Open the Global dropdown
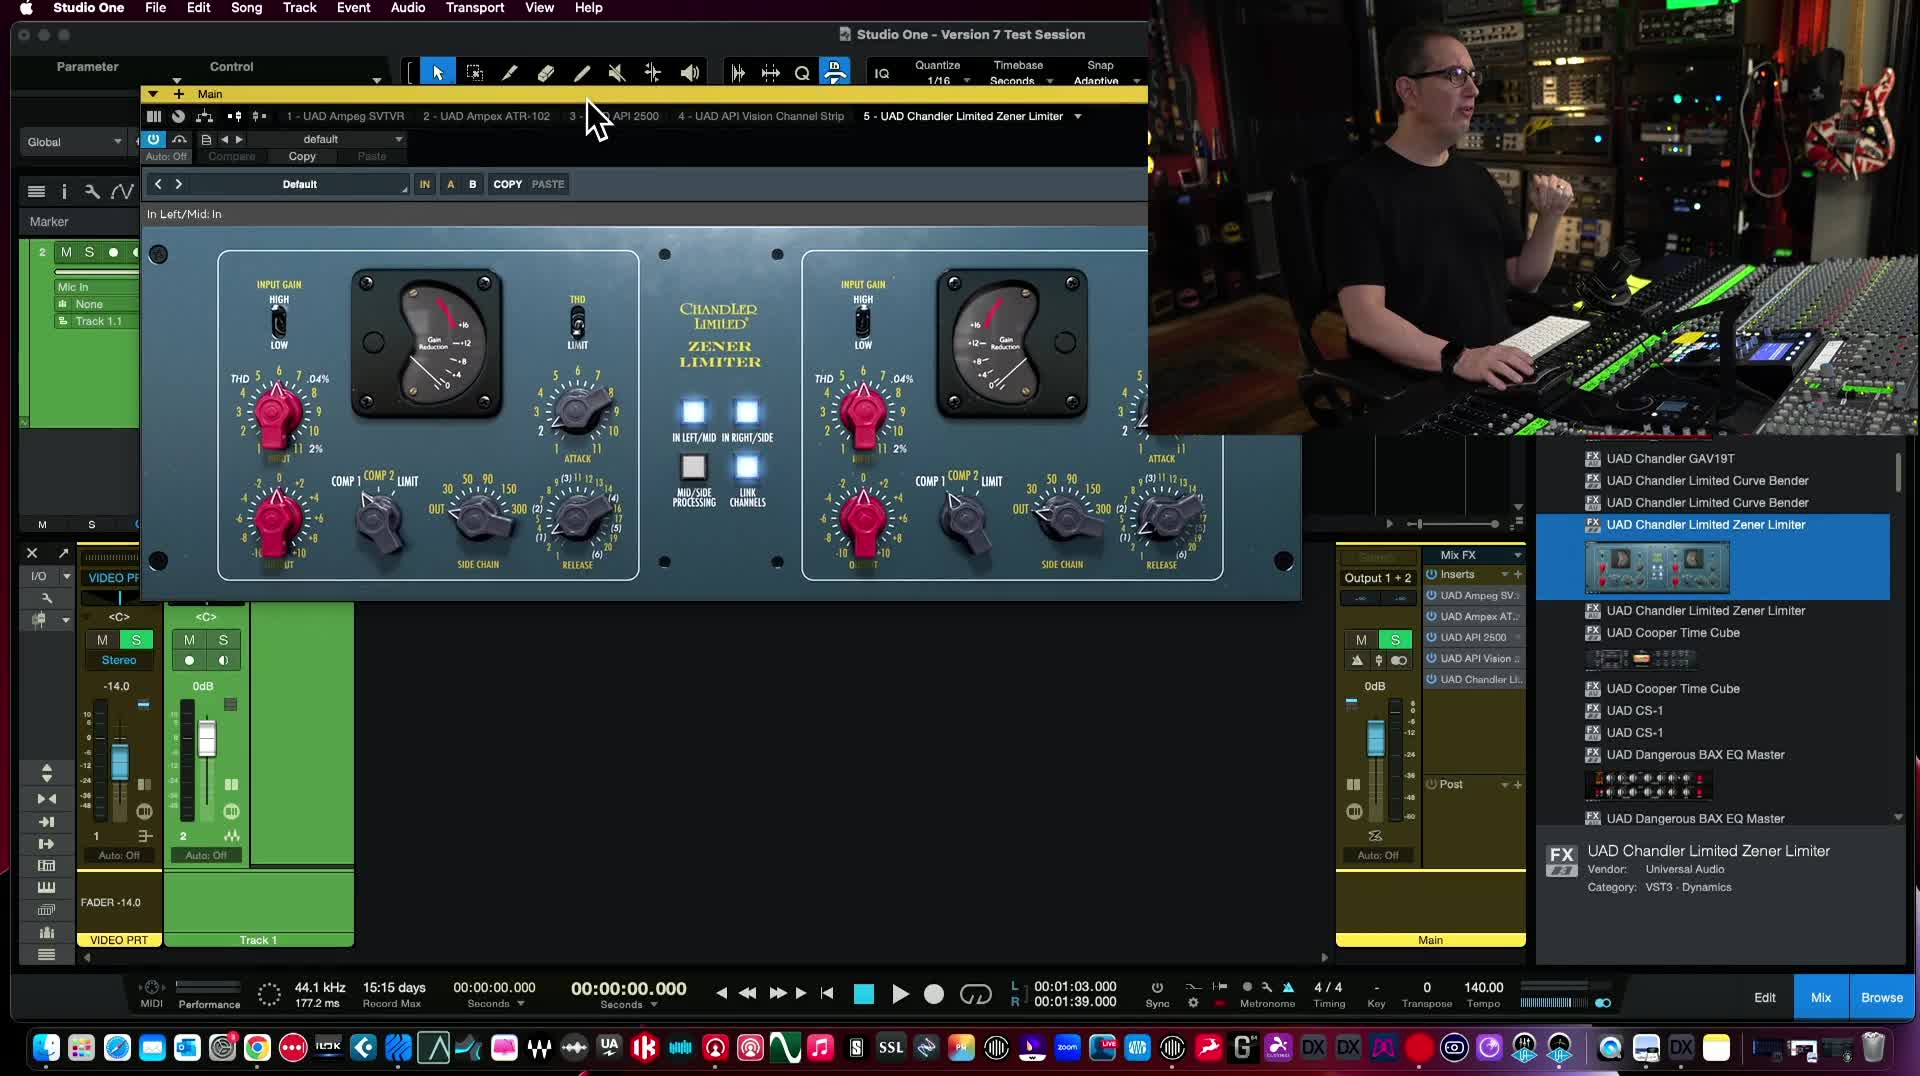Viewport: 1920px width, 1076px height. [x=74, y=142]
